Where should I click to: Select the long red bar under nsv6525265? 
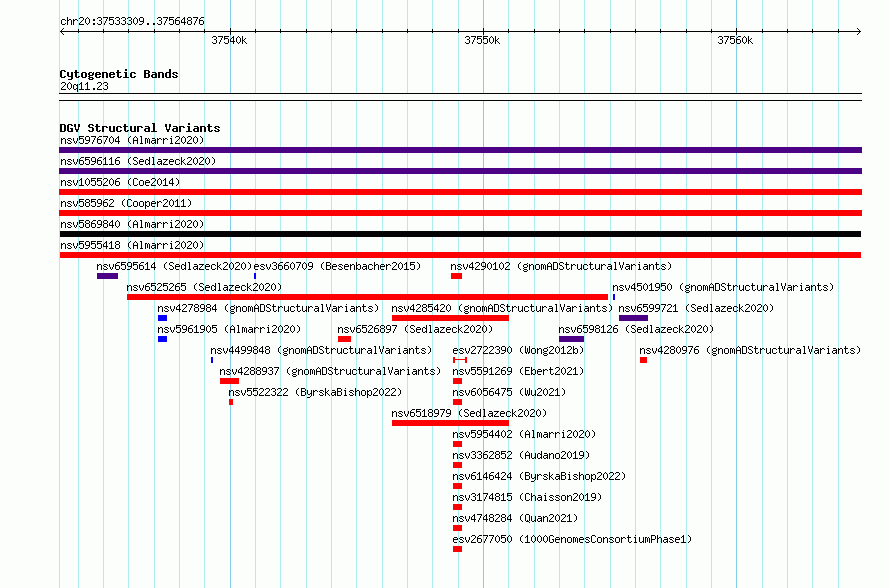pos(367,297)
